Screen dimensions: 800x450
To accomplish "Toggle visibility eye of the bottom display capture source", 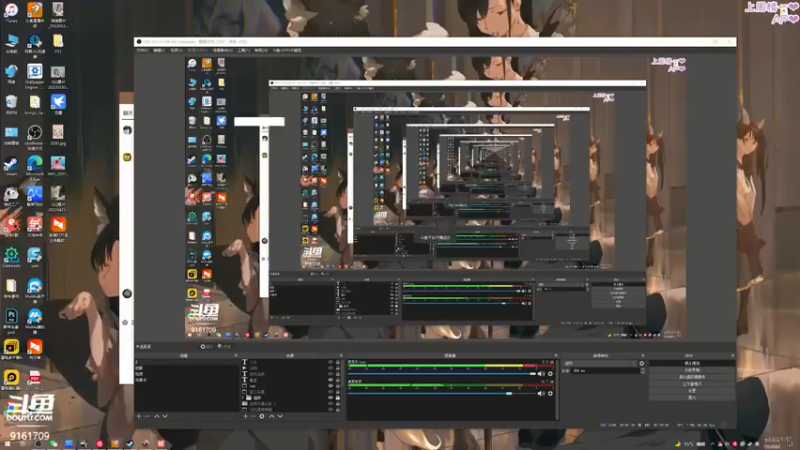I will click(x=331, y=410).
